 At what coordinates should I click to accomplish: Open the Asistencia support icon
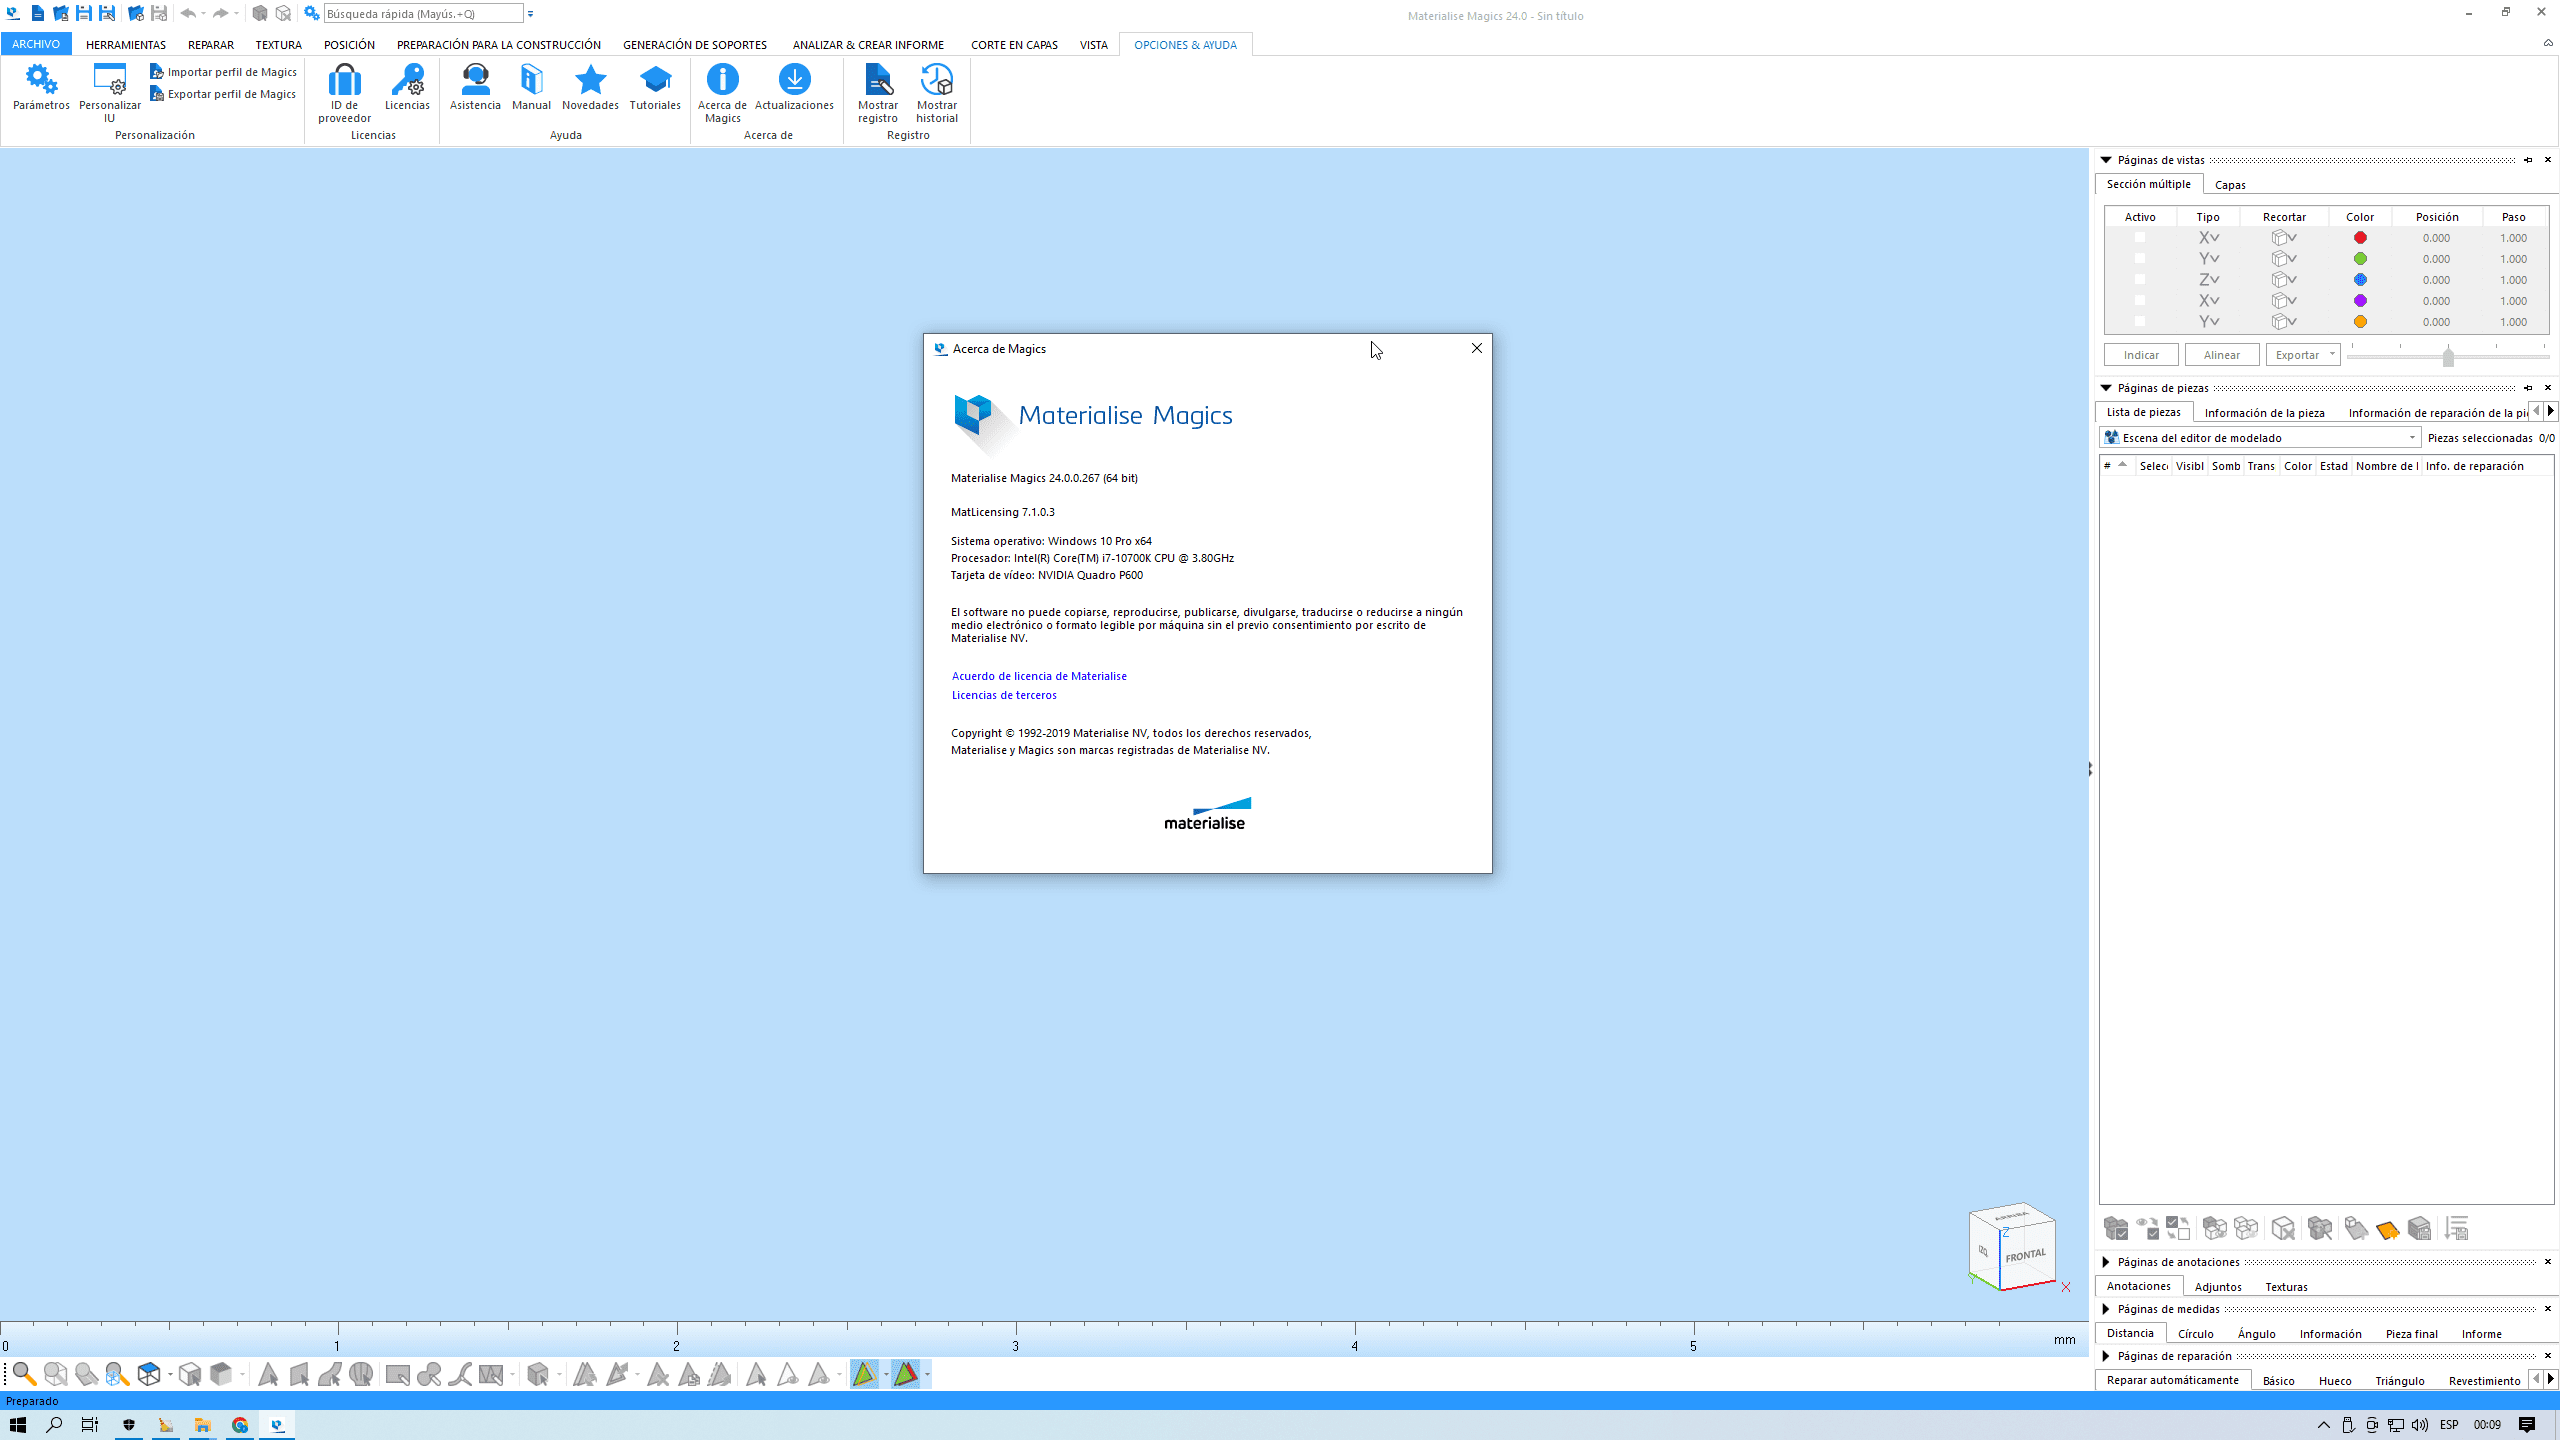475,80
